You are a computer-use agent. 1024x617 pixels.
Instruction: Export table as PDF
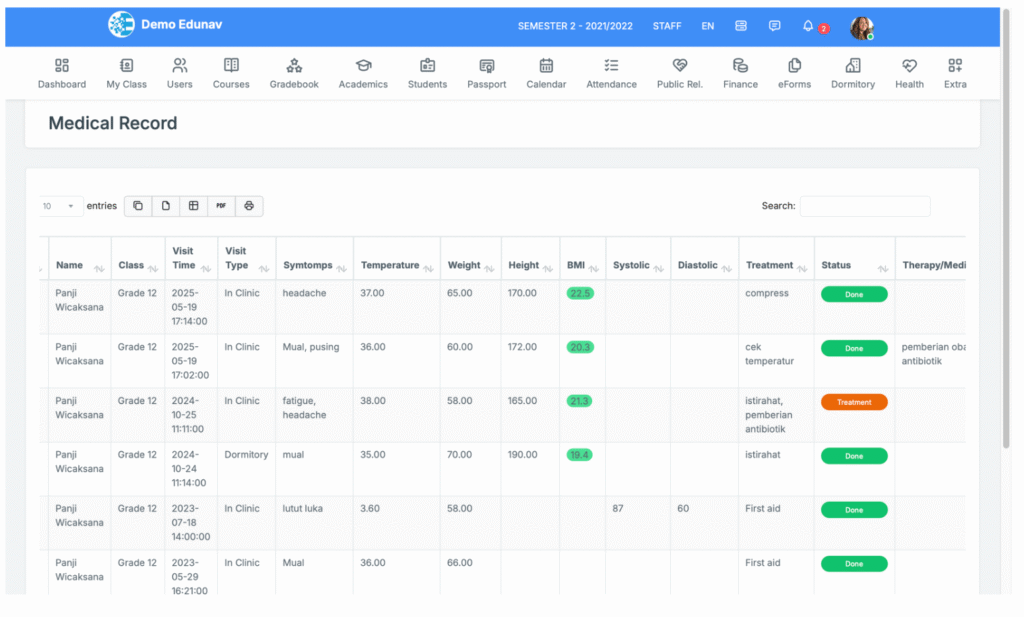tap(221, 206)
